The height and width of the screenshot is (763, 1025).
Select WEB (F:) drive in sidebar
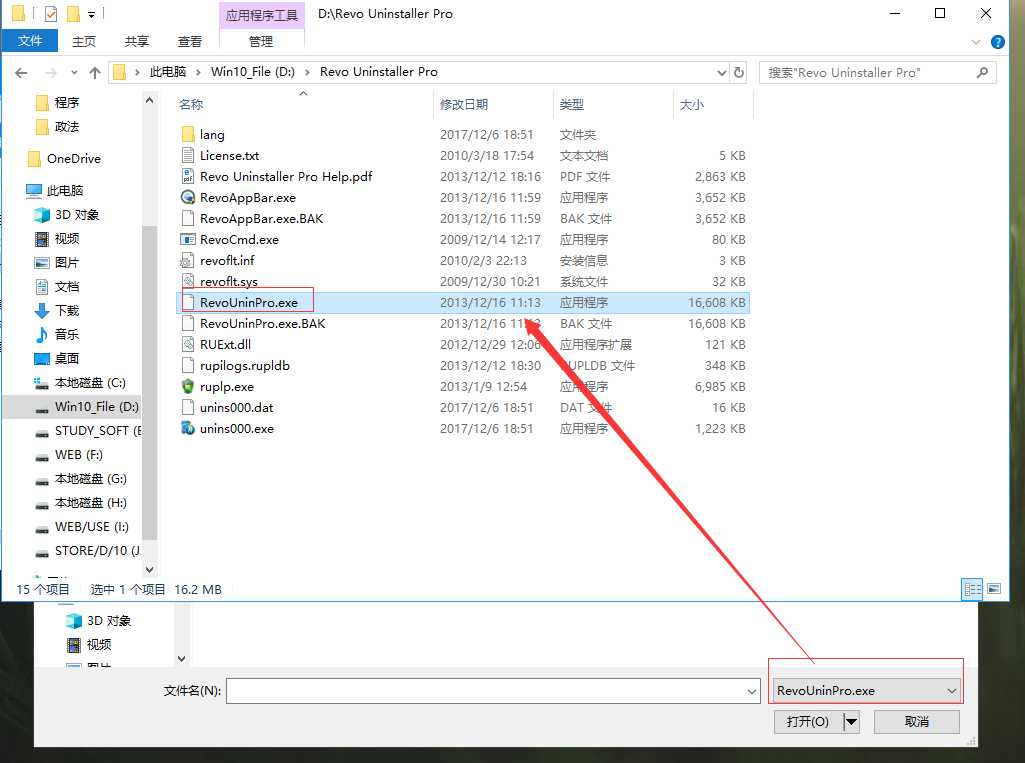tap(78, 454)
